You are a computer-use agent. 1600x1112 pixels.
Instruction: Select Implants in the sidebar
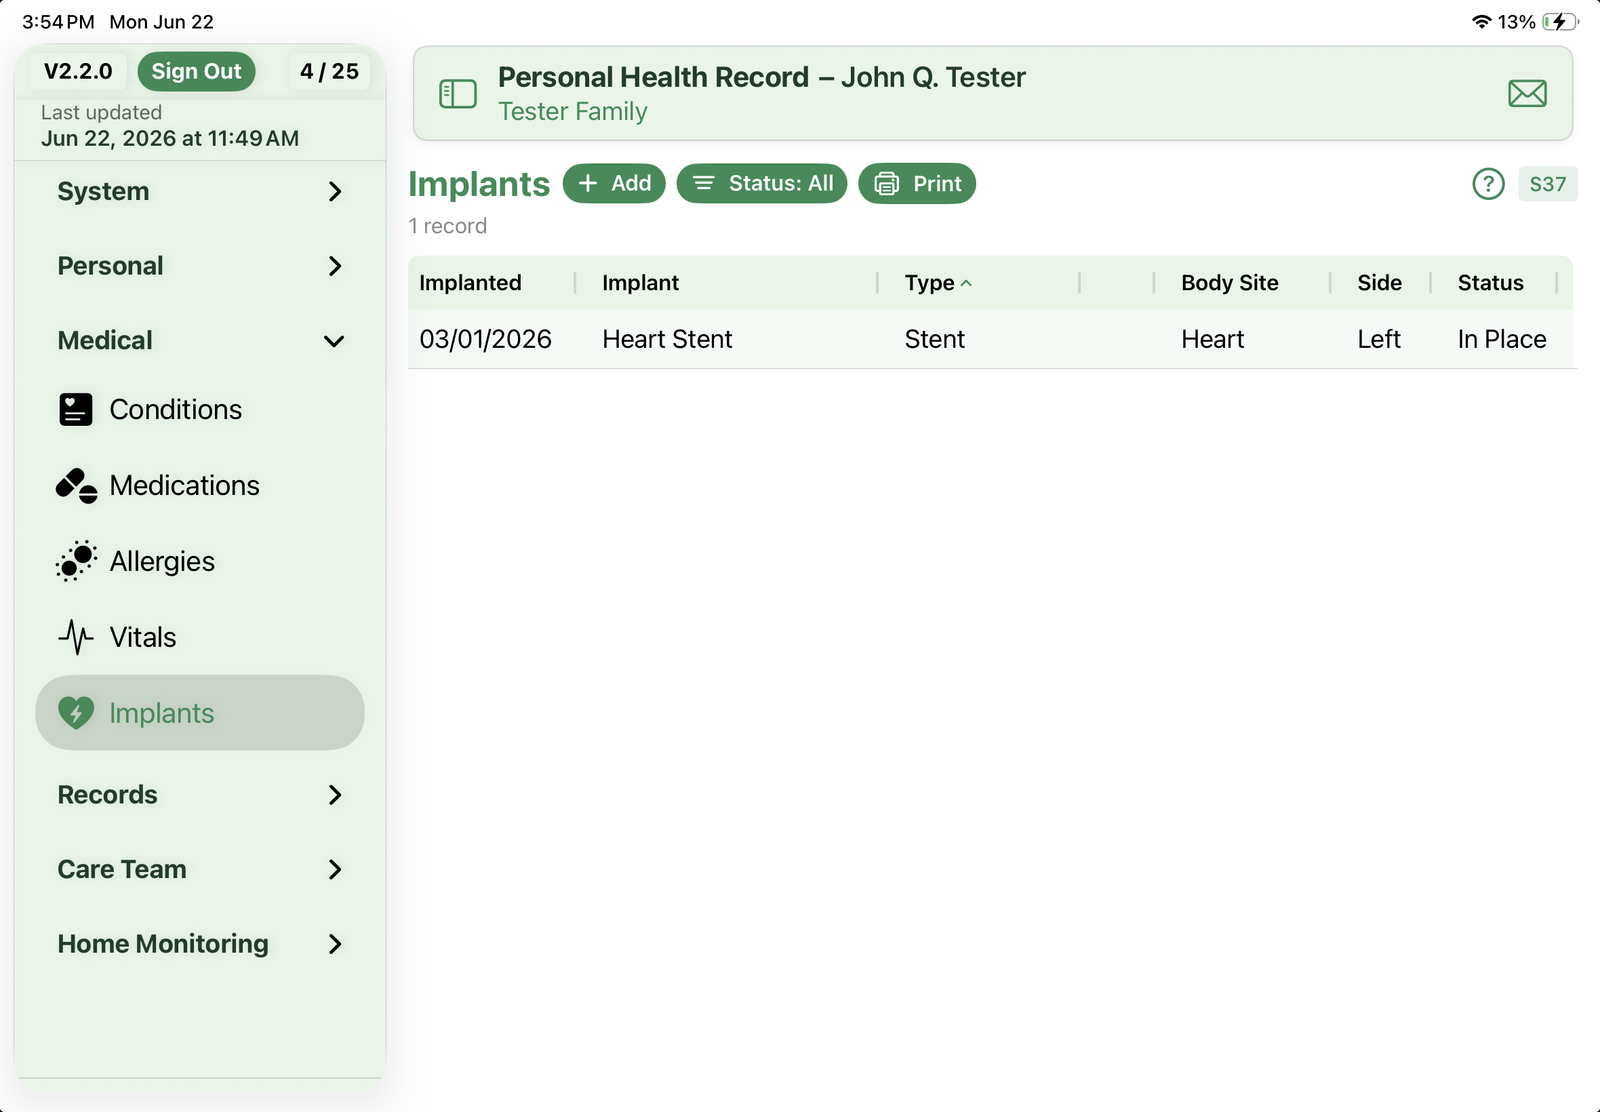(x=200, y=713)
